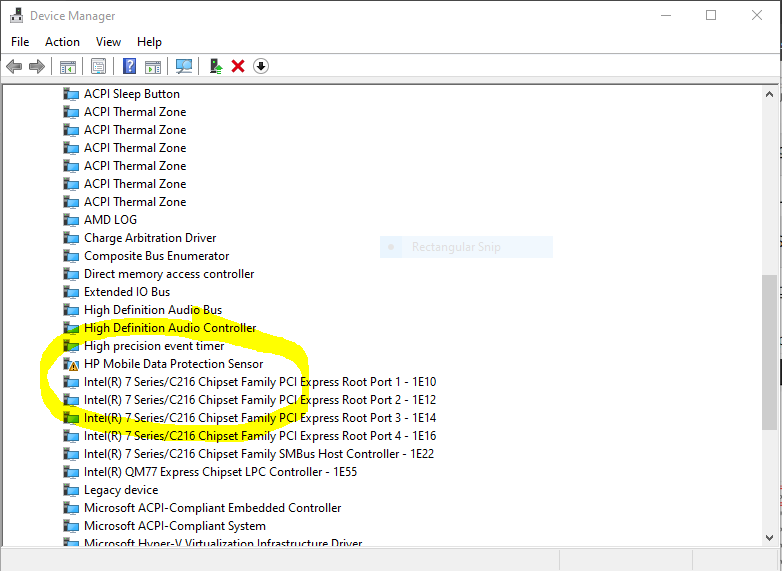Select Microsoft ACPI-Compliant Embedded Controller
782x571 pixels.
(x=212, y=508)
